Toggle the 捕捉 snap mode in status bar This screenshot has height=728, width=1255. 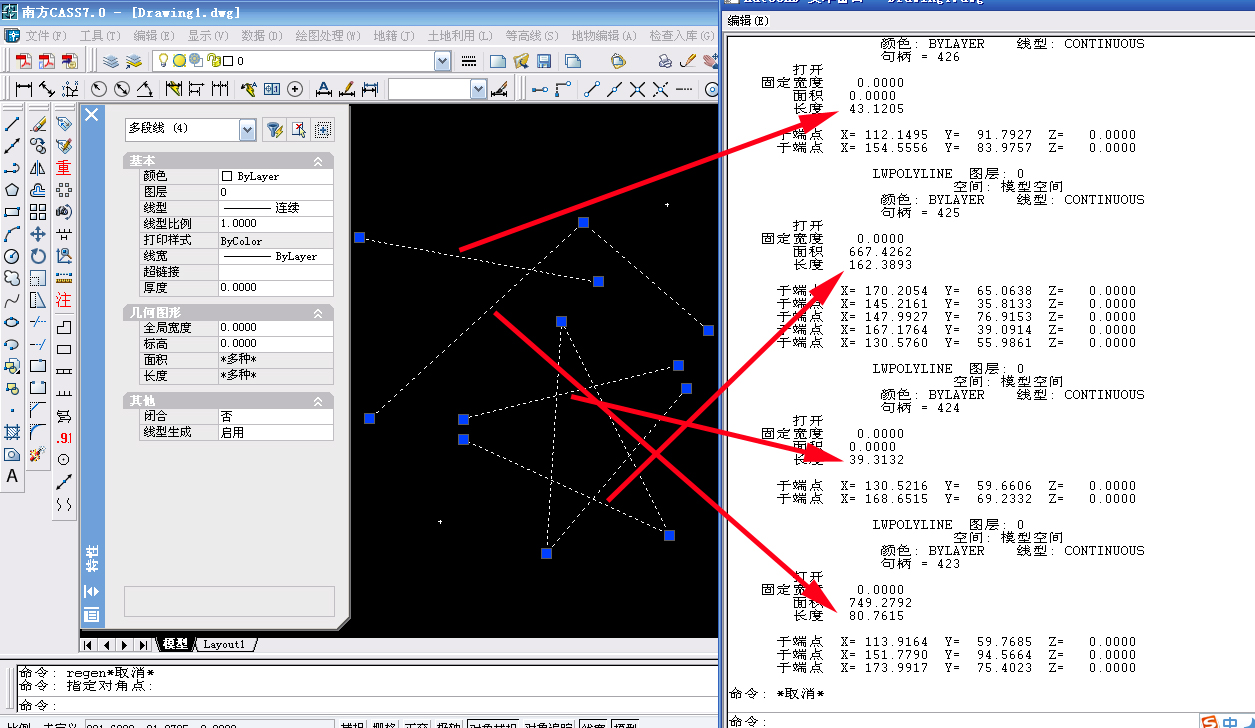[x=352, y=726]
